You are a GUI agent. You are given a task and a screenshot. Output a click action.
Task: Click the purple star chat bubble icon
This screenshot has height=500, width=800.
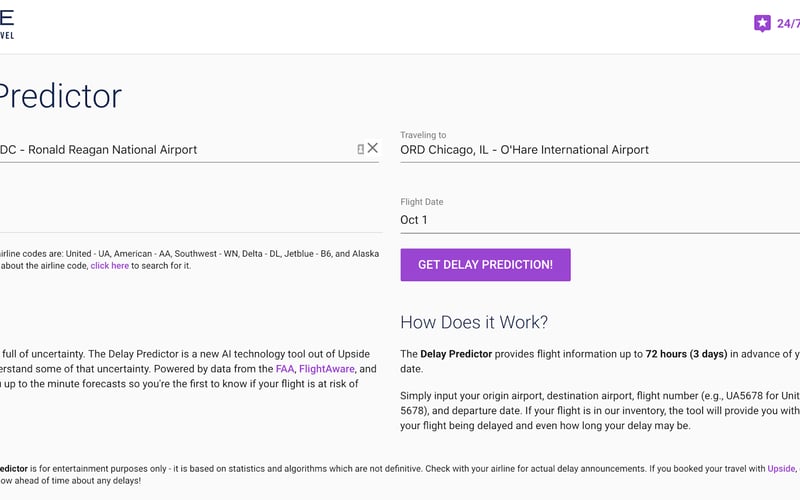[x=762, y=23]
